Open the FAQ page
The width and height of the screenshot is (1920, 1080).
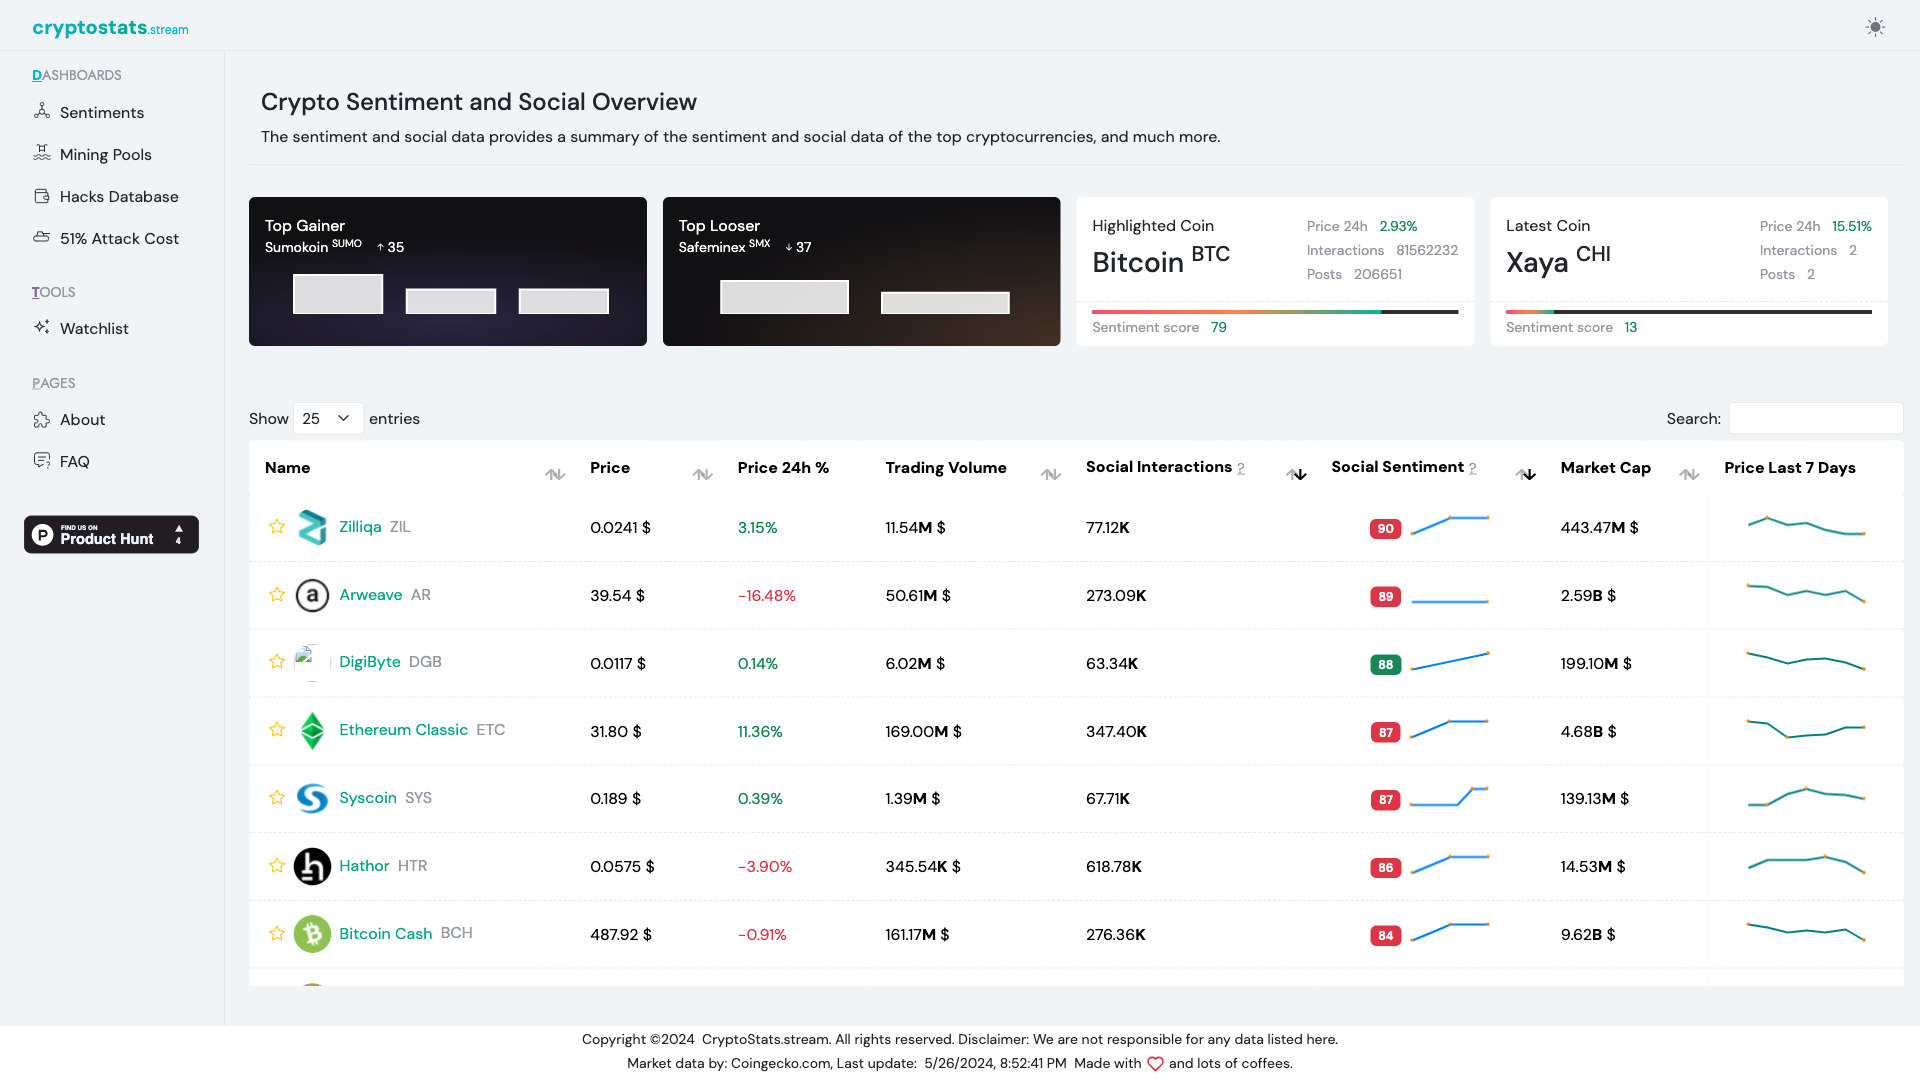(x=75, y=461)
